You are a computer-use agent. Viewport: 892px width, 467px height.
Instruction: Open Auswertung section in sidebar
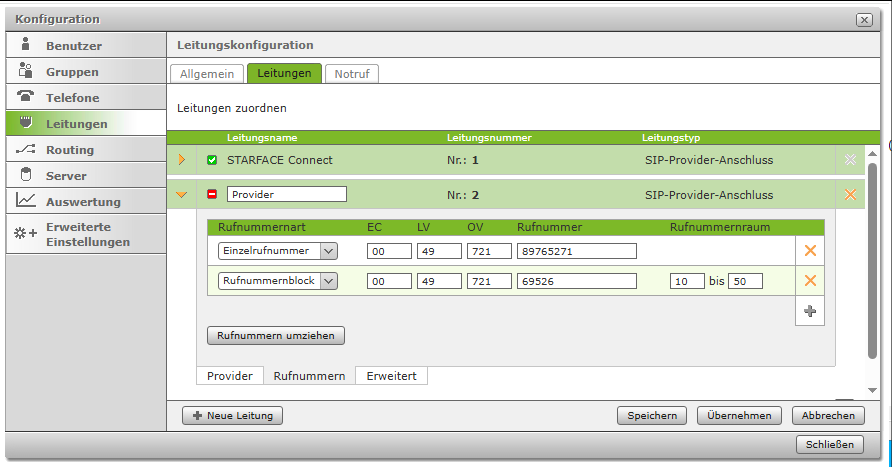(x=85, y=202)
